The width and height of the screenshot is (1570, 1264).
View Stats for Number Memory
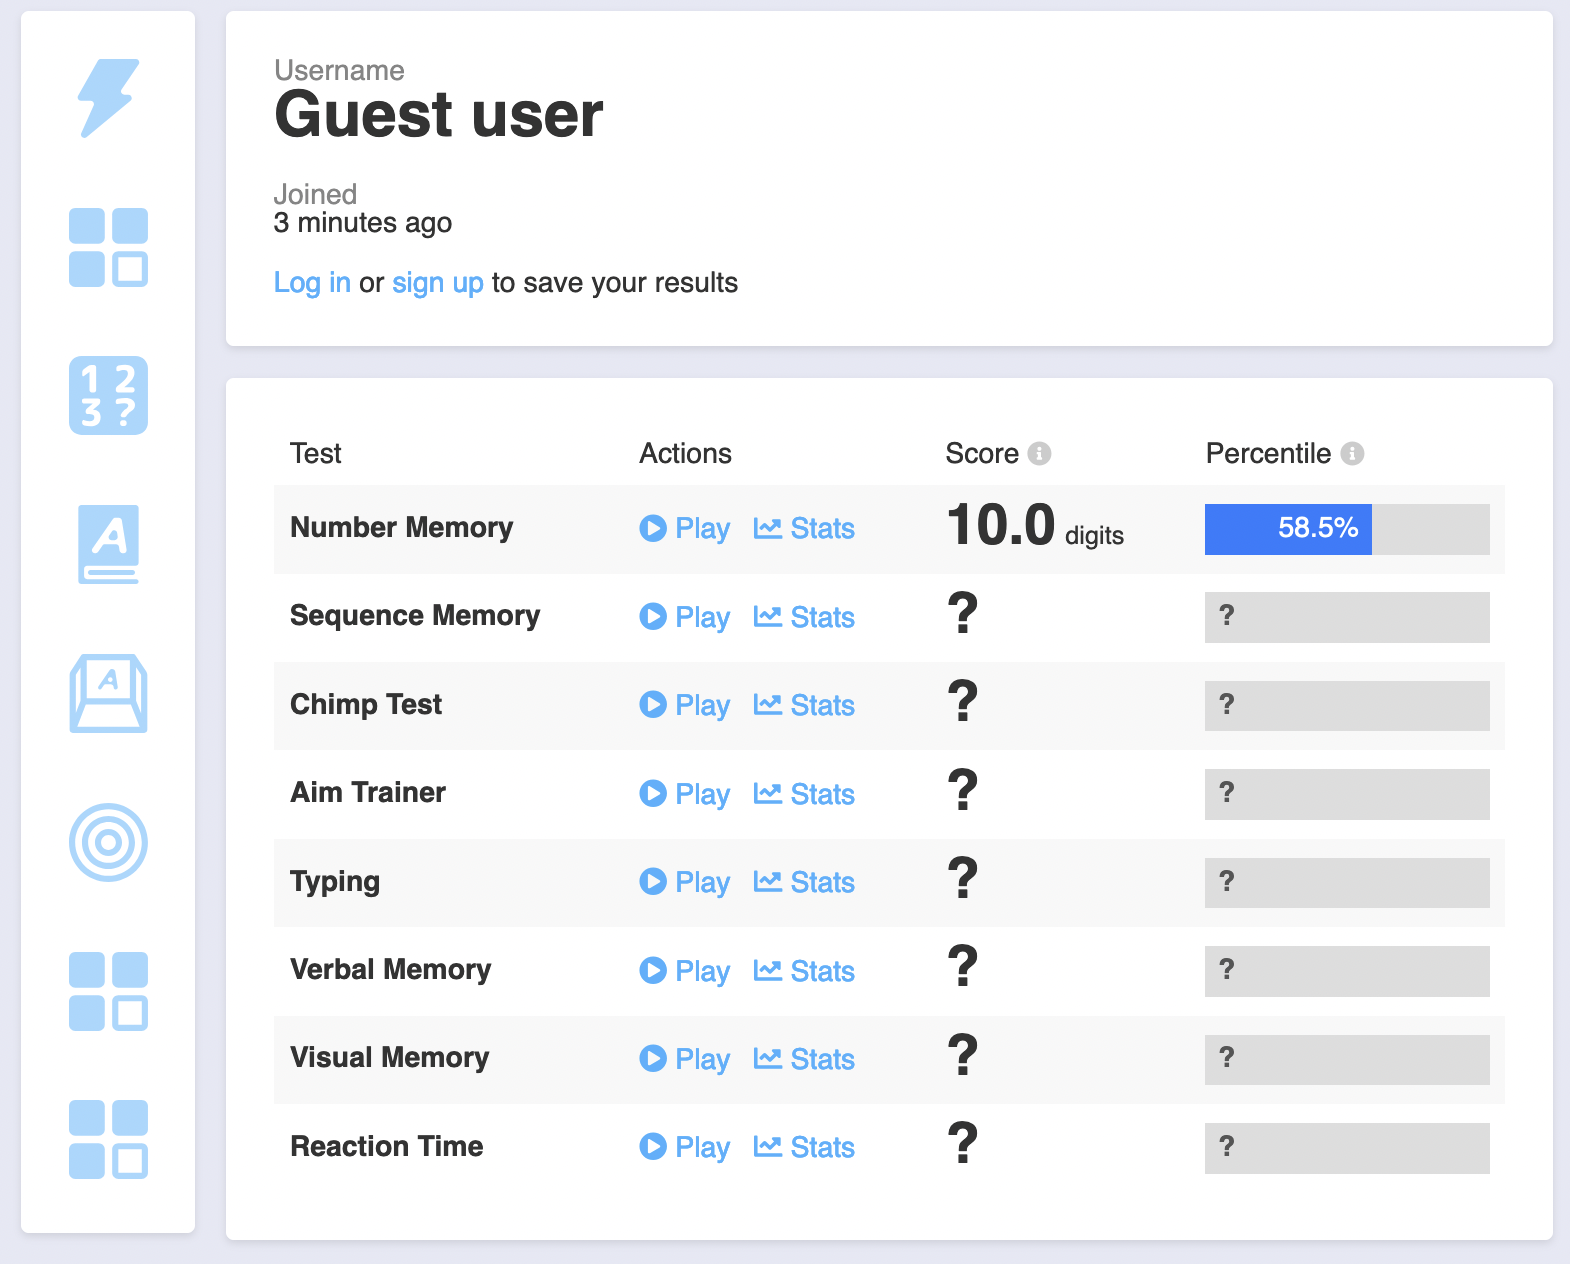click(x=804, y=528)
